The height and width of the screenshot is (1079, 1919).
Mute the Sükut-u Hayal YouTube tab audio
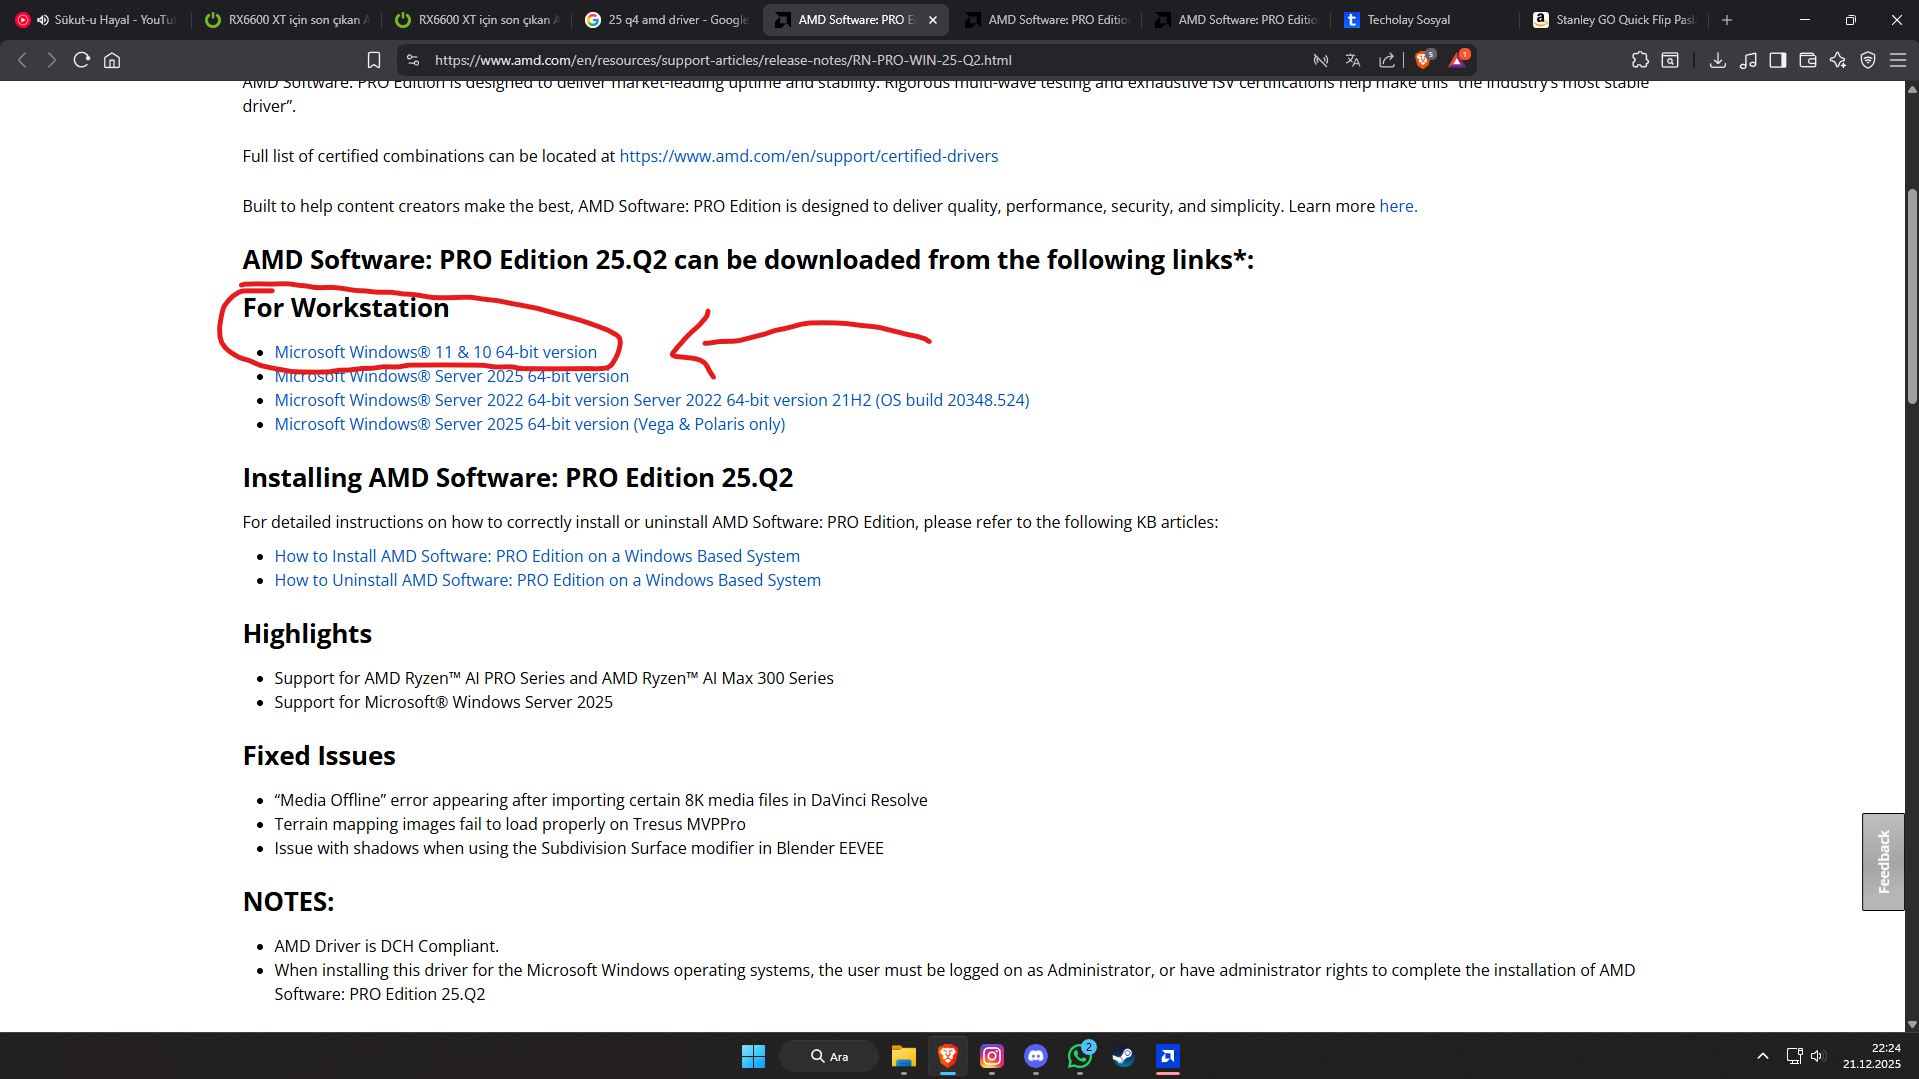(43, 20)
